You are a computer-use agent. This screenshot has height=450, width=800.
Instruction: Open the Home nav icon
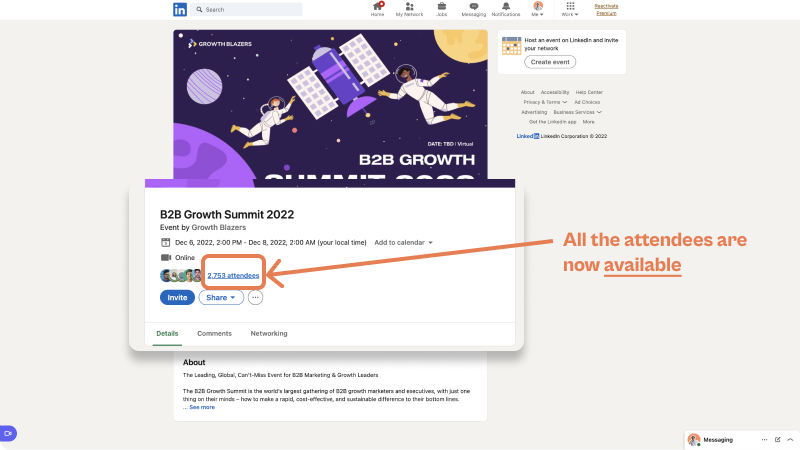(378, 9)
